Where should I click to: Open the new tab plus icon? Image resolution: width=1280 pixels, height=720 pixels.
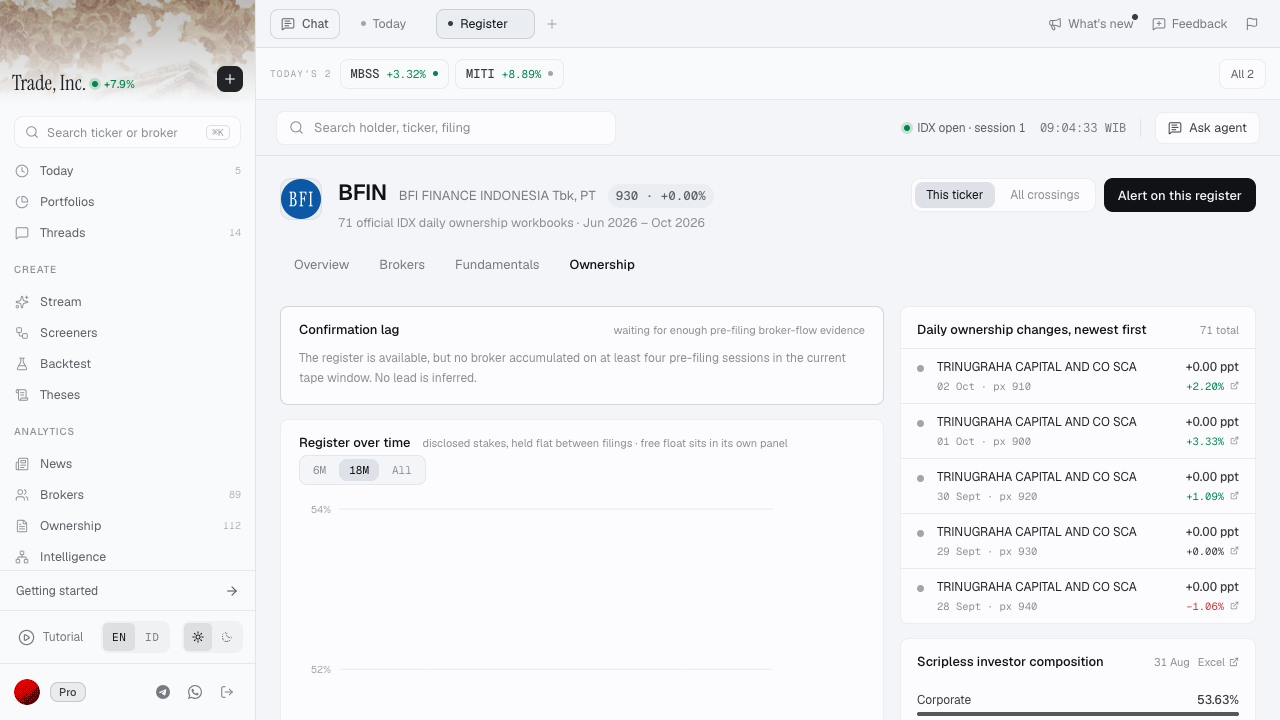click(552, 24)
